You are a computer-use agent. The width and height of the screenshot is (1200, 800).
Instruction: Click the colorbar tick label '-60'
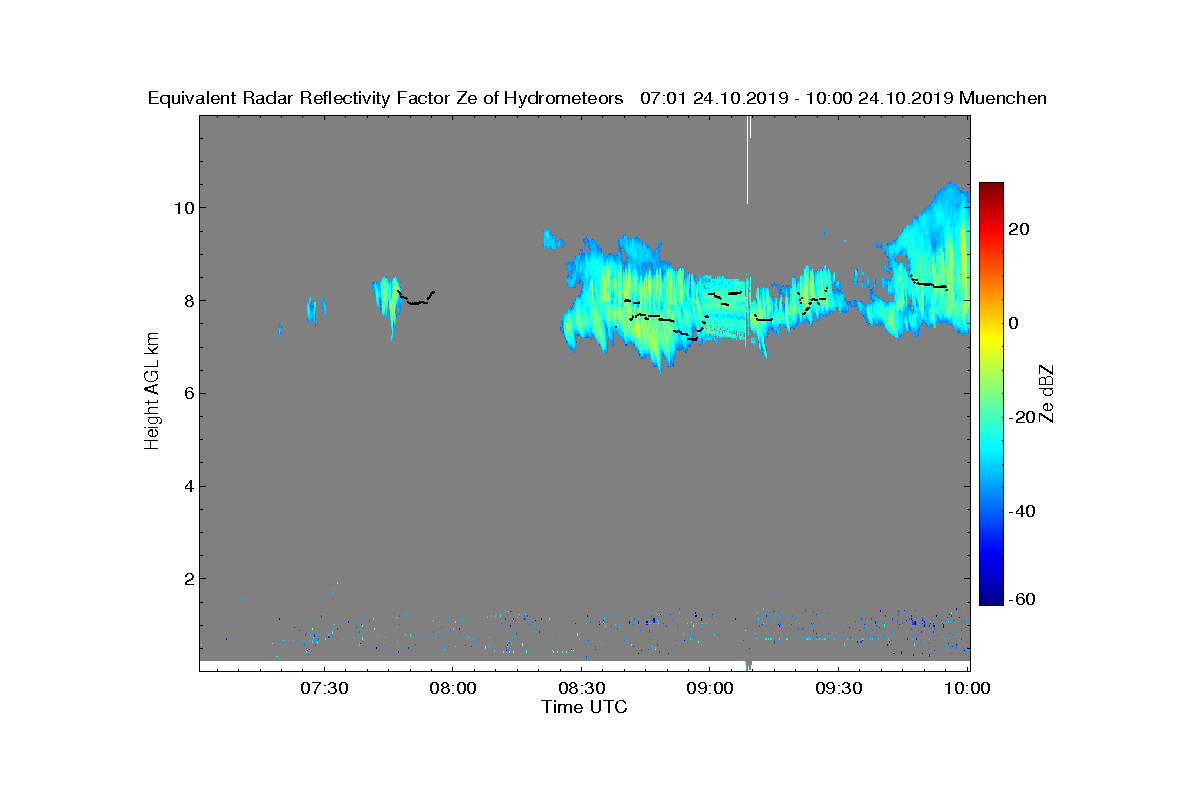pyautogui.click(x=1022, y=599)
